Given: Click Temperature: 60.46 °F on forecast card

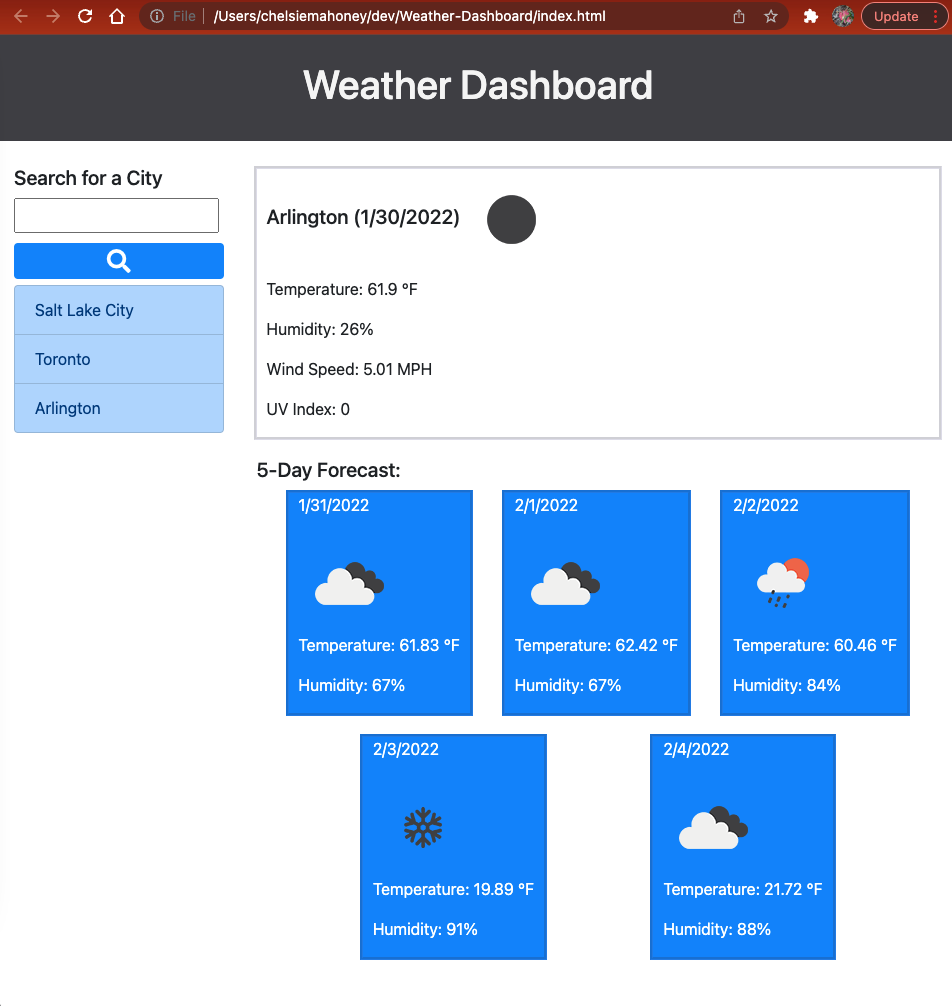Looking at the screenshot, I should (x=815, y=645).
